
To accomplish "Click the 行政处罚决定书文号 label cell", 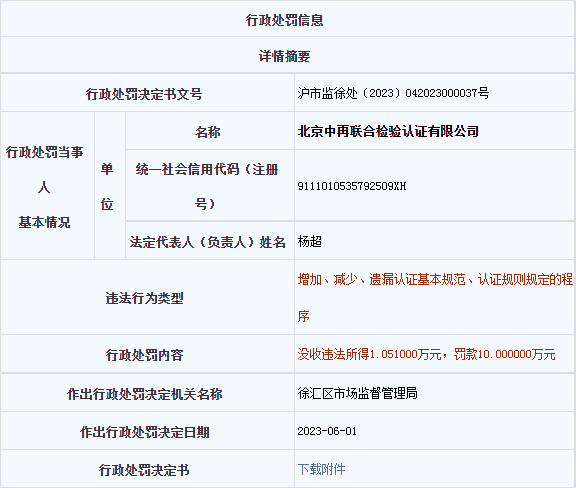I will (147, 93).
